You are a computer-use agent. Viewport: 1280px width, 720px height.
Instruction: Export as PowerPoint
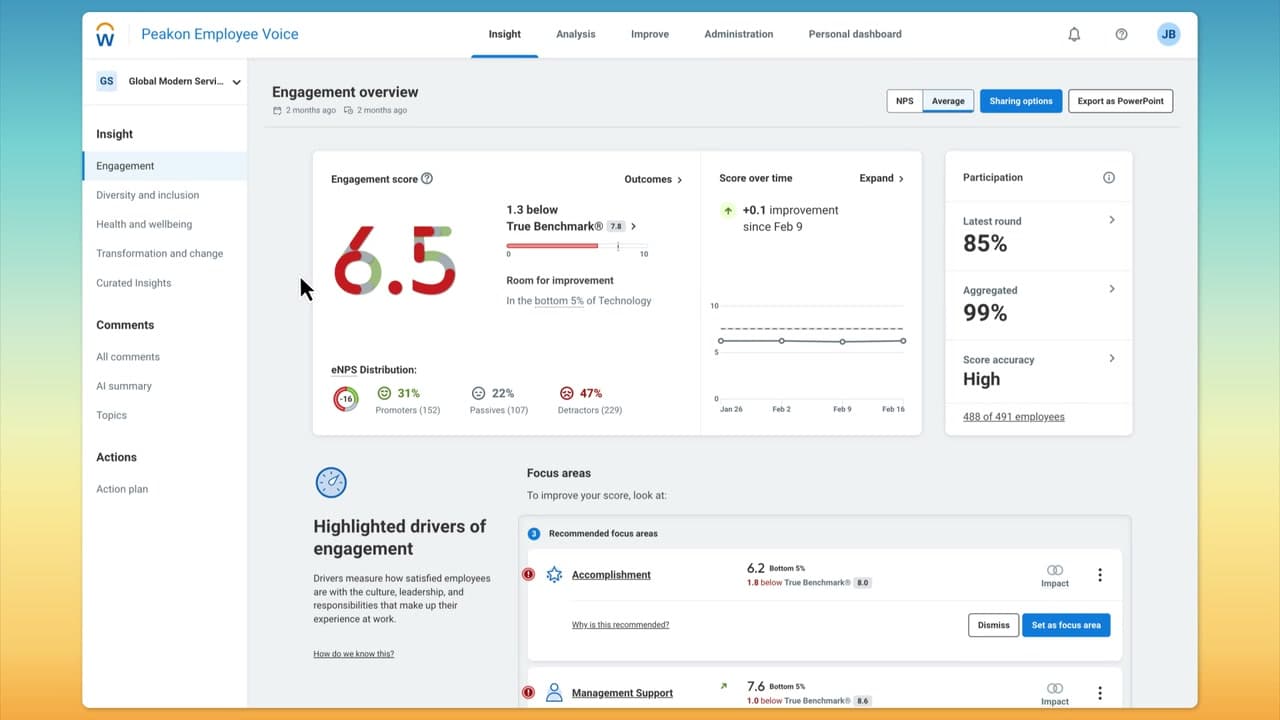click(x=1120, y=101)
